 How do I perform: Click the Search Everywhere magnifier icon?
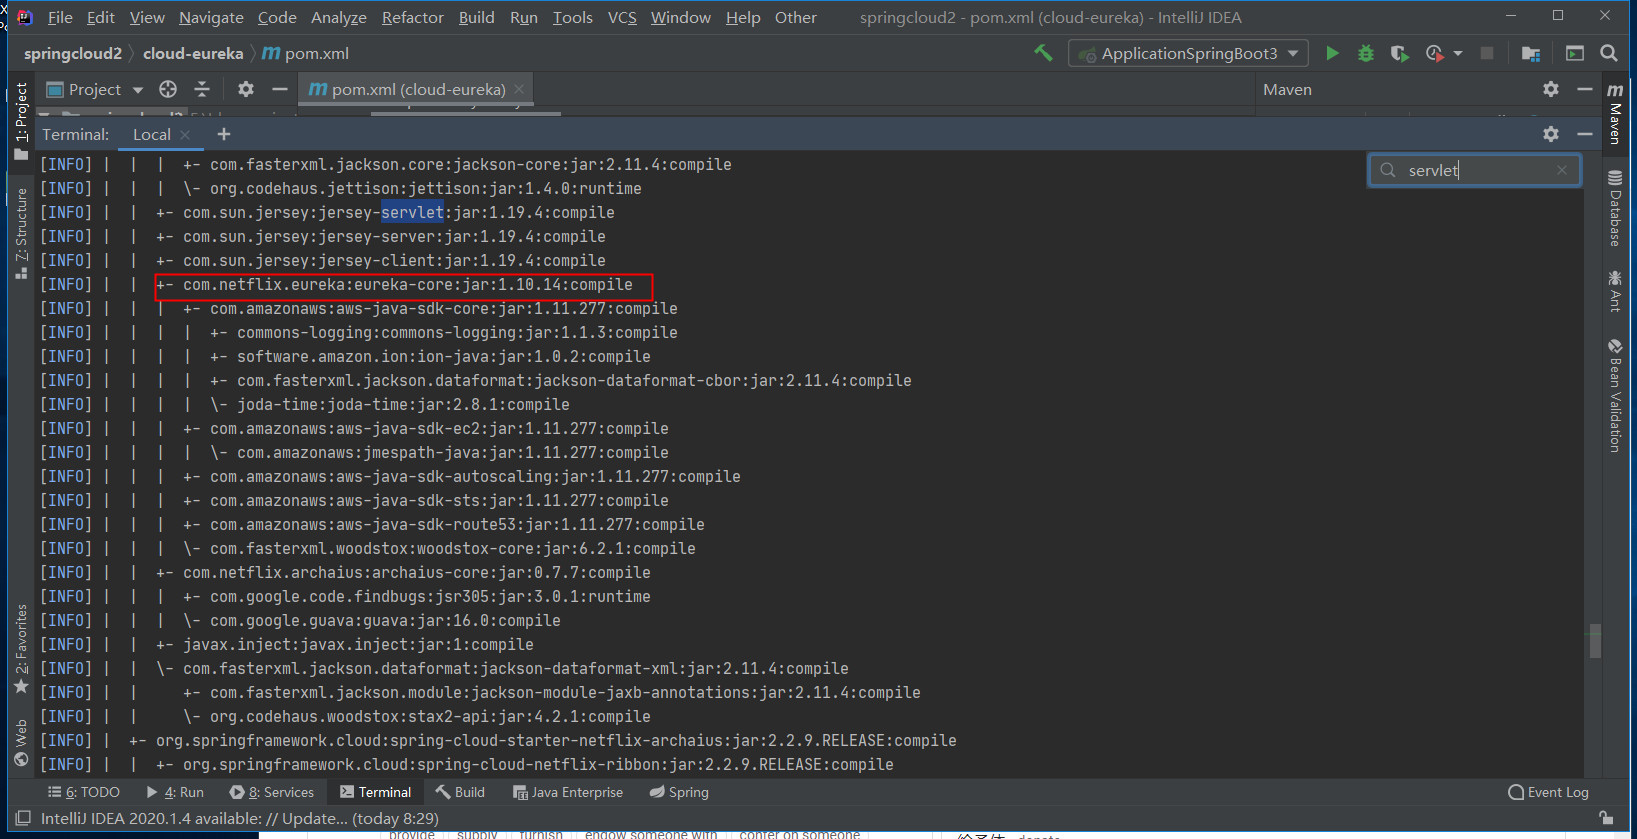click(1609, 53)
